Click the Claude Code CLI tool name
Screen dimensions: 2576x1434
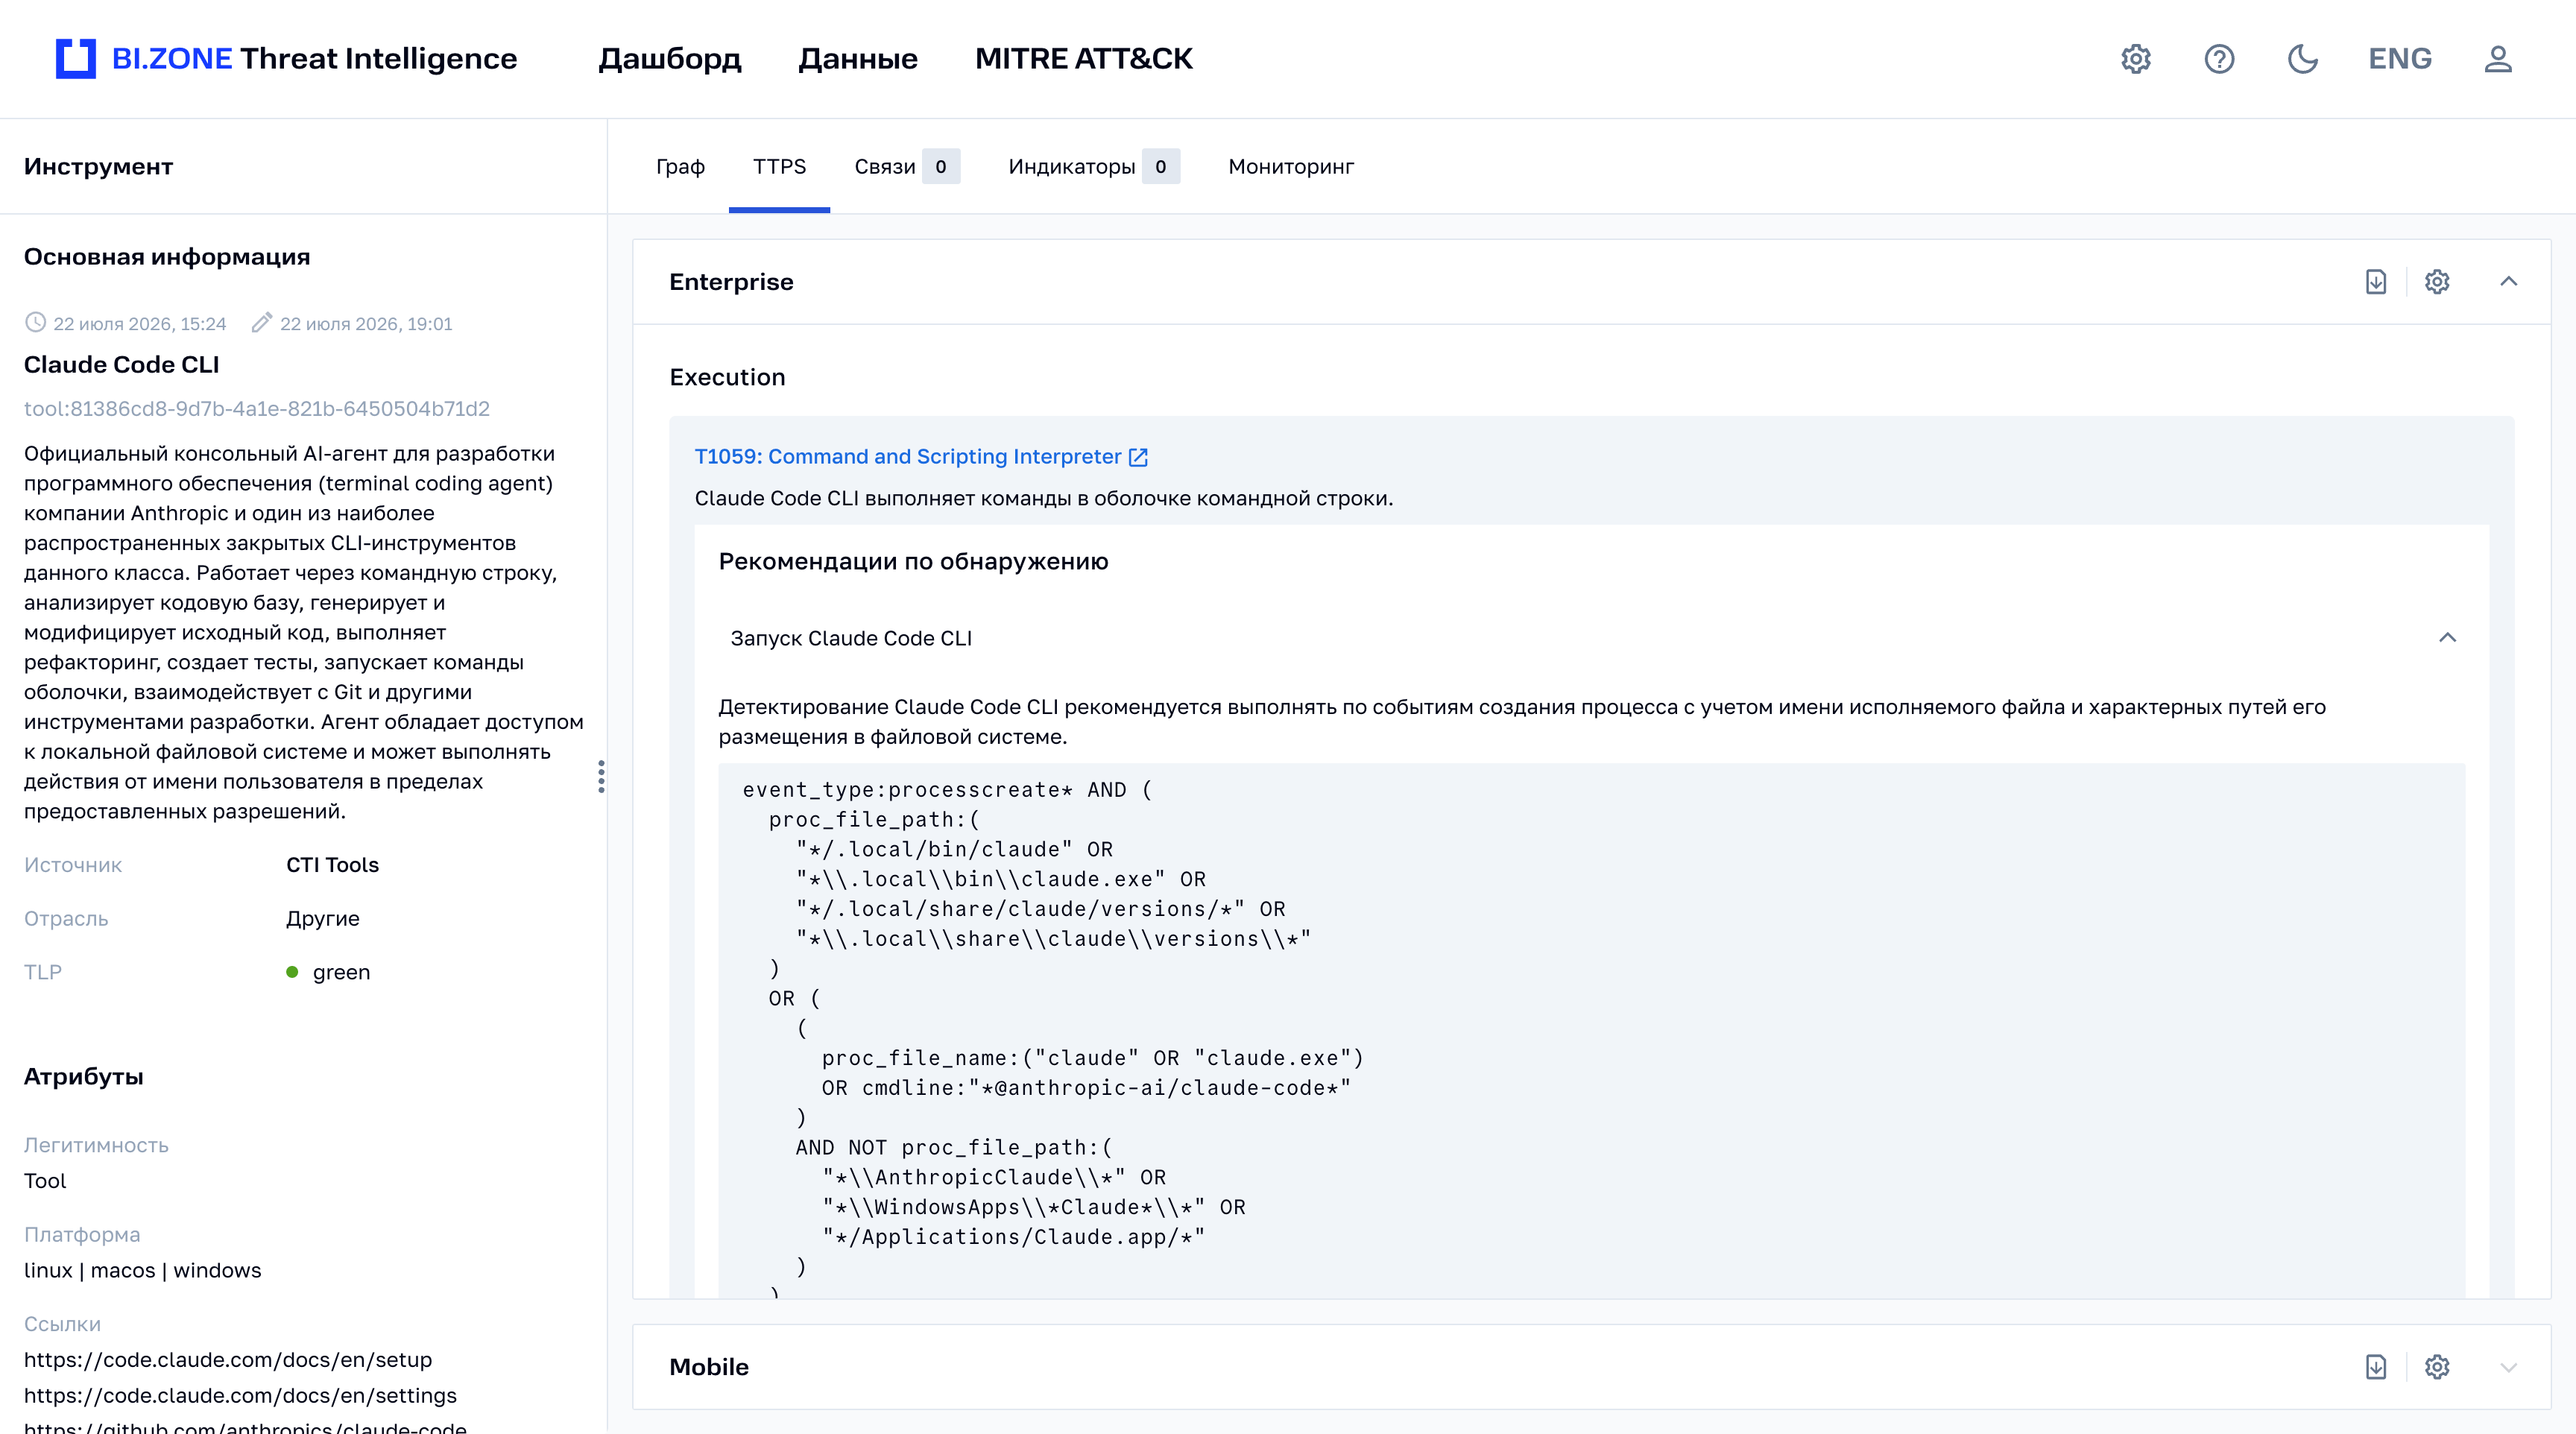tap(121, 365)
